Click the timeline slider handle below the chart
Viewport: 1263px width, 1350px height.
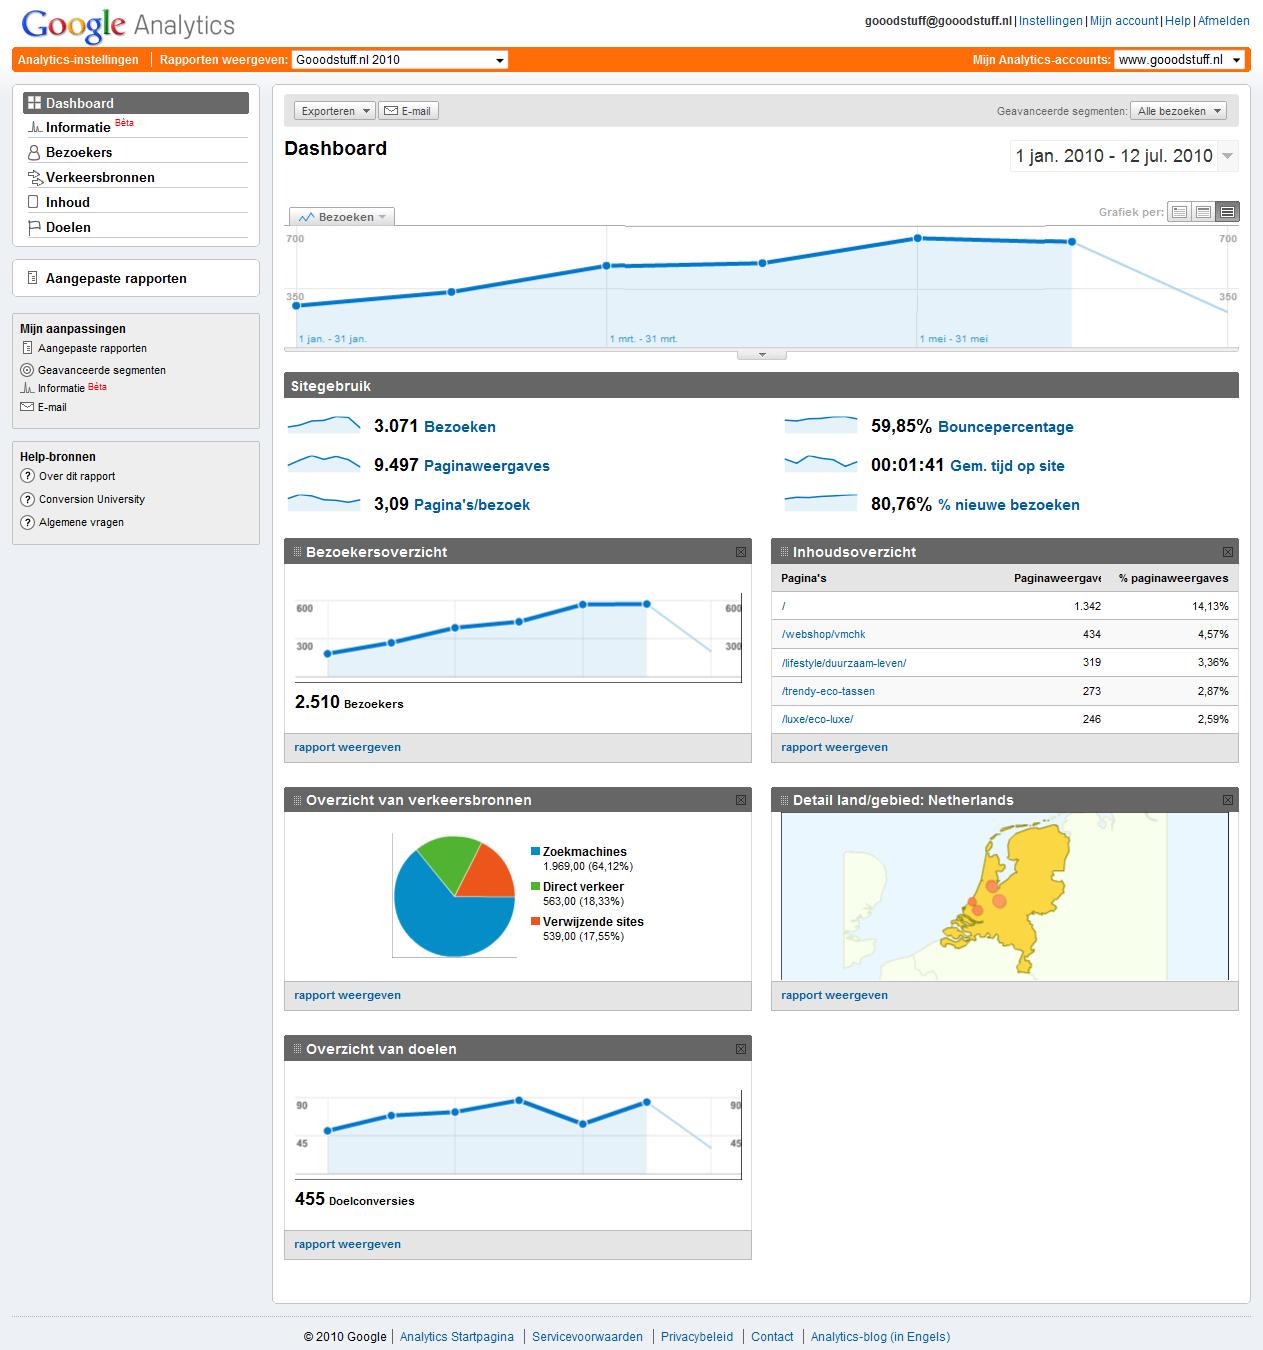(x=760, y=354)
